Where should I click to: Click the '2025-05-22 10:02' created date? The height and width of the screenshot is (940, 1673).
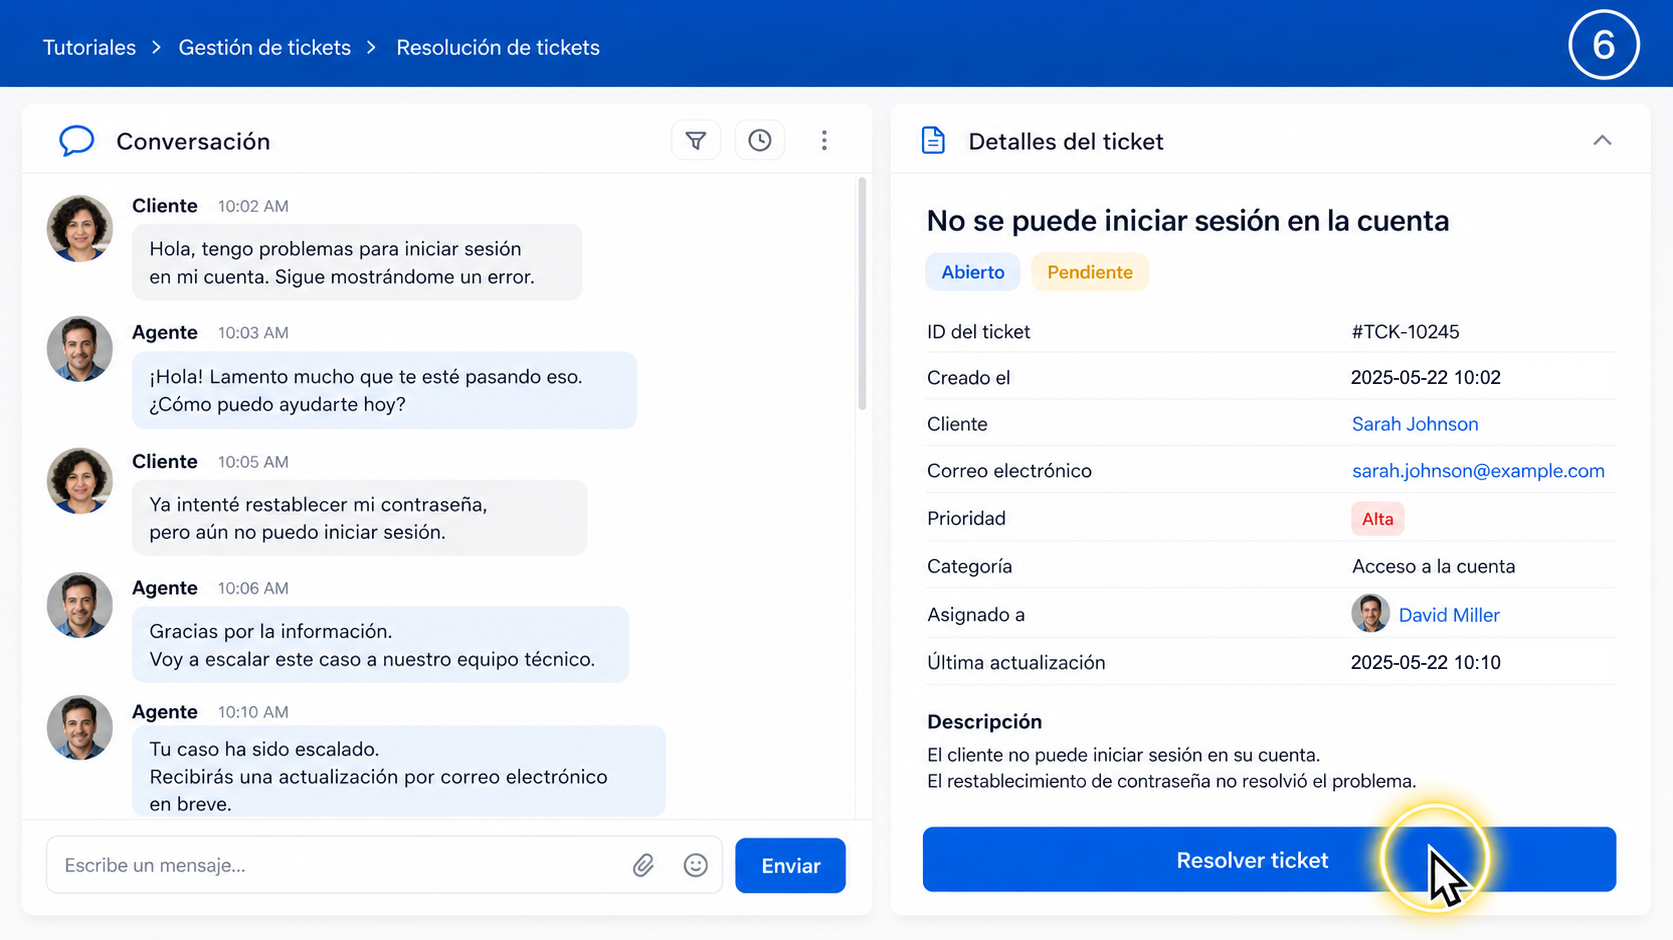click(1425, 378)
